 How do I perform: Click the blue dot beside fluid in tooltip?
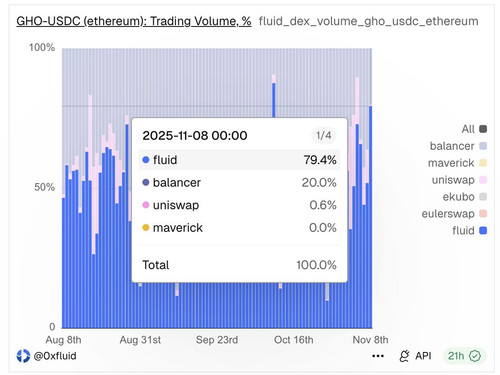coord(146,160)
